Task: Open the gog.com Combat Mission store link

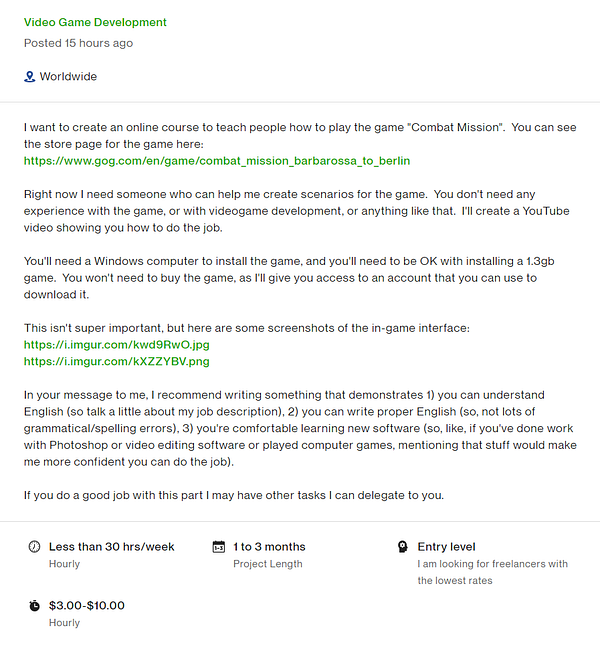Action: [x=217, y=160]
